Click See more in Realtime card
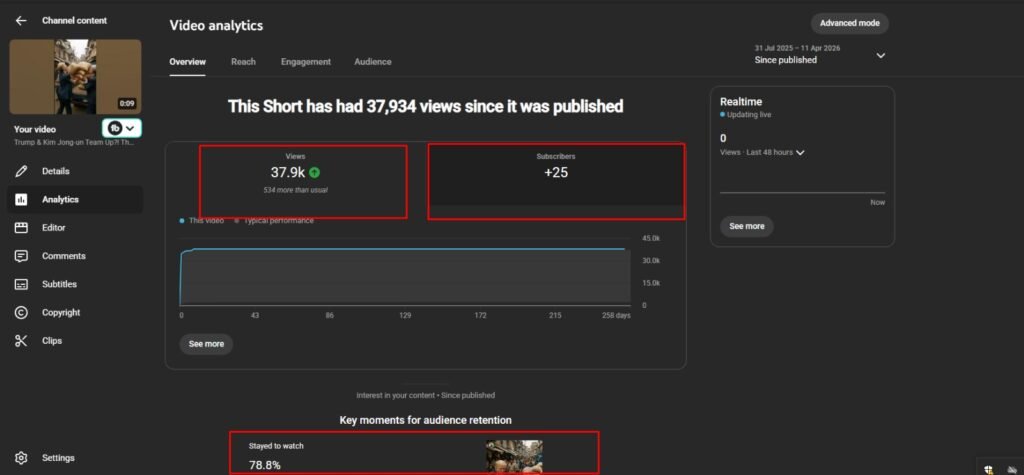Viewport: 1024px width, 475px height. coord(746,227)
